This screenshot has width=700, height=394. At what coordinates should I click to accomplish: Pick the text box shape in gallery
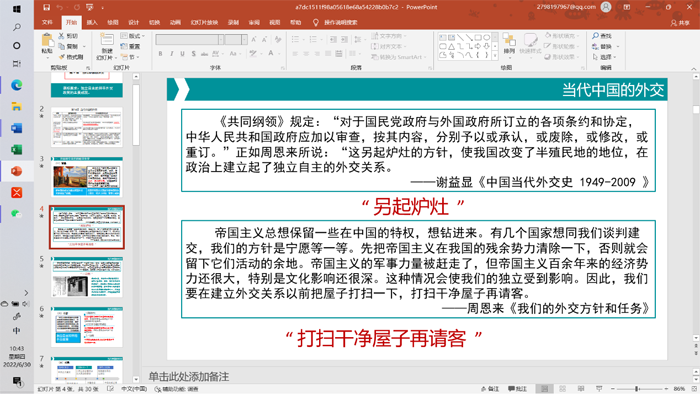[x=443, y=37]
